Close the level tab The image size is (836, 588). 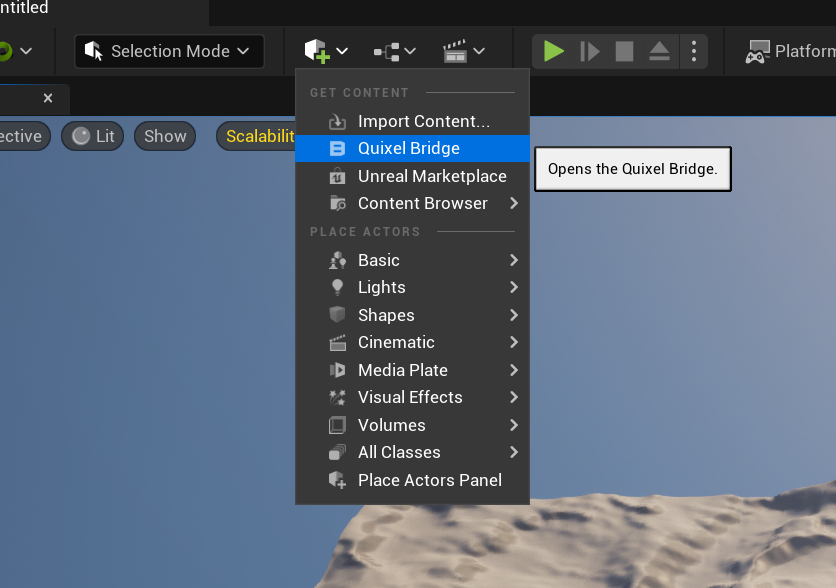click(x=48, y=98)
